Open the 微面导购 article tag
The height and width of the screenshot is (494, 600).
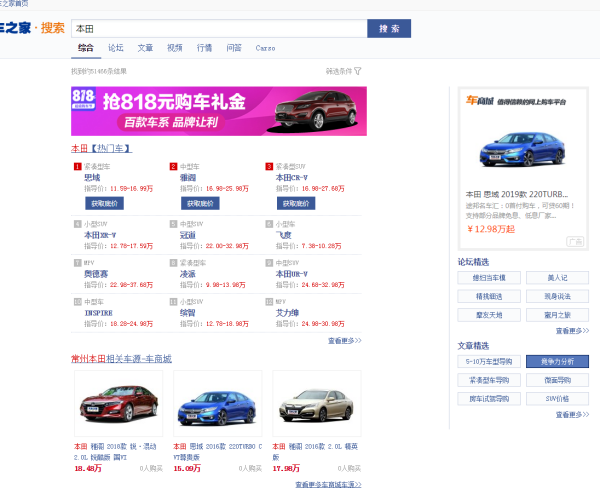[558, 380]
